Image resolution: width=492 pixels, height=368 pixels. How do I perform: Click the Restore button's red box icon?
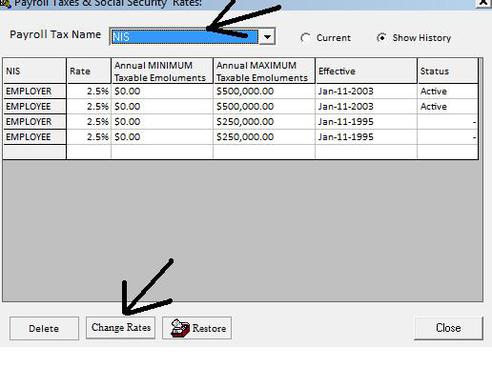coord(180,328)
